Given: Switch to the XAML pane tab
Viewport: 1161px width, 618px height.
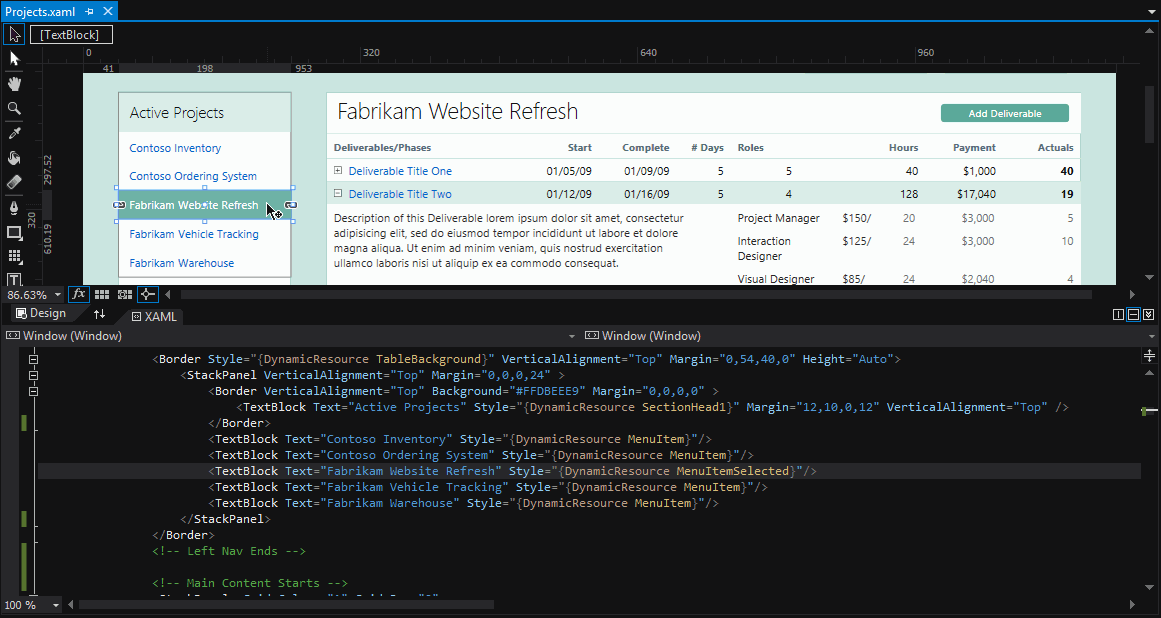Looking at the screenshot, I should [154, 316].
